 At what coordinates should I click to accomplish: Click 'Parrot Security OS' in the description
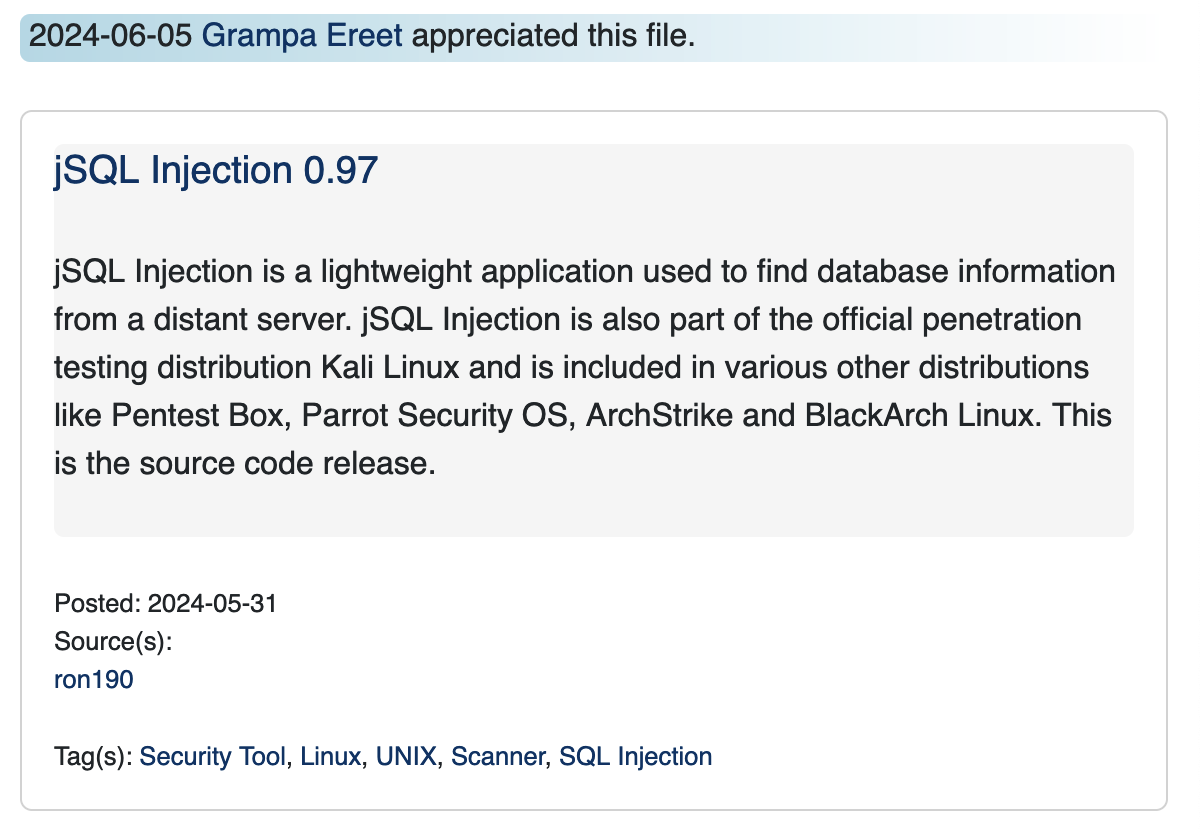(433, 414)
